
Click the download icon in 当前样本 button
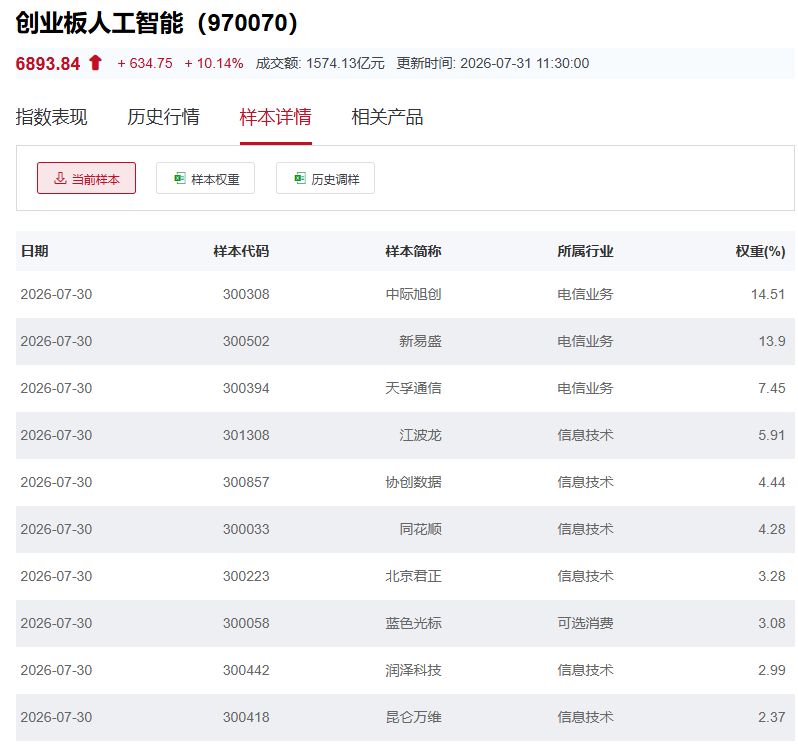[60, 178]
